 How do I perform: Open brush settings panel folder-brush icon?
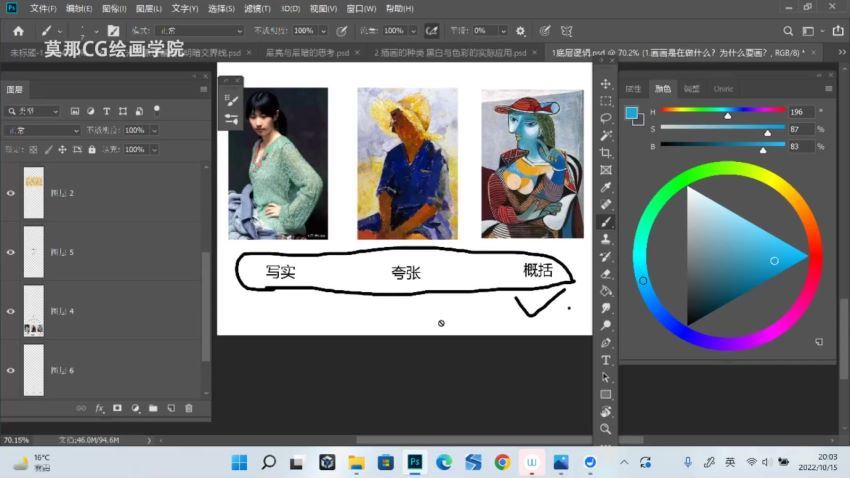pos(113,31)
